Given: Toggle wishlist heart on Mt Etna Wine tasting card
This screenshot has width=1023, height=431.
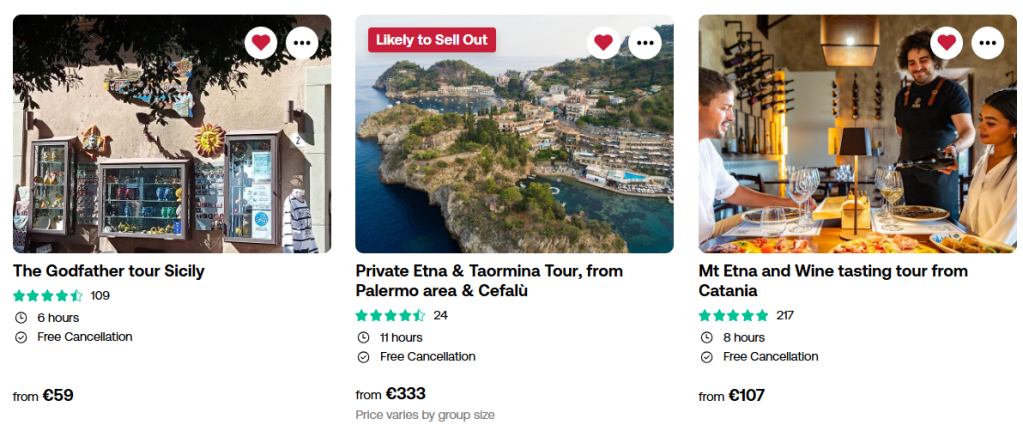Looking at the screenshot, I should [946, 42].
